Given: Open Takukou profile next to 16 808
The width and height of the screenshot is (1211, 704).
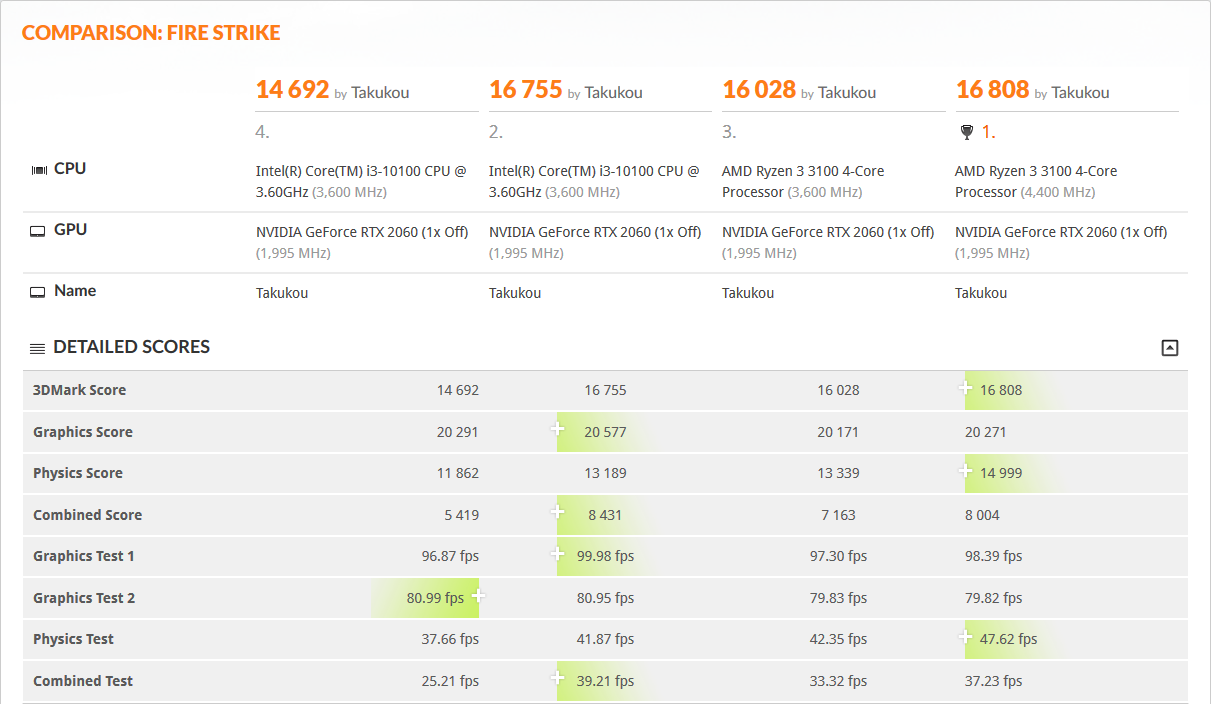Looking at the screenshot, I should pyautogui.click(x=1080, y=93).
